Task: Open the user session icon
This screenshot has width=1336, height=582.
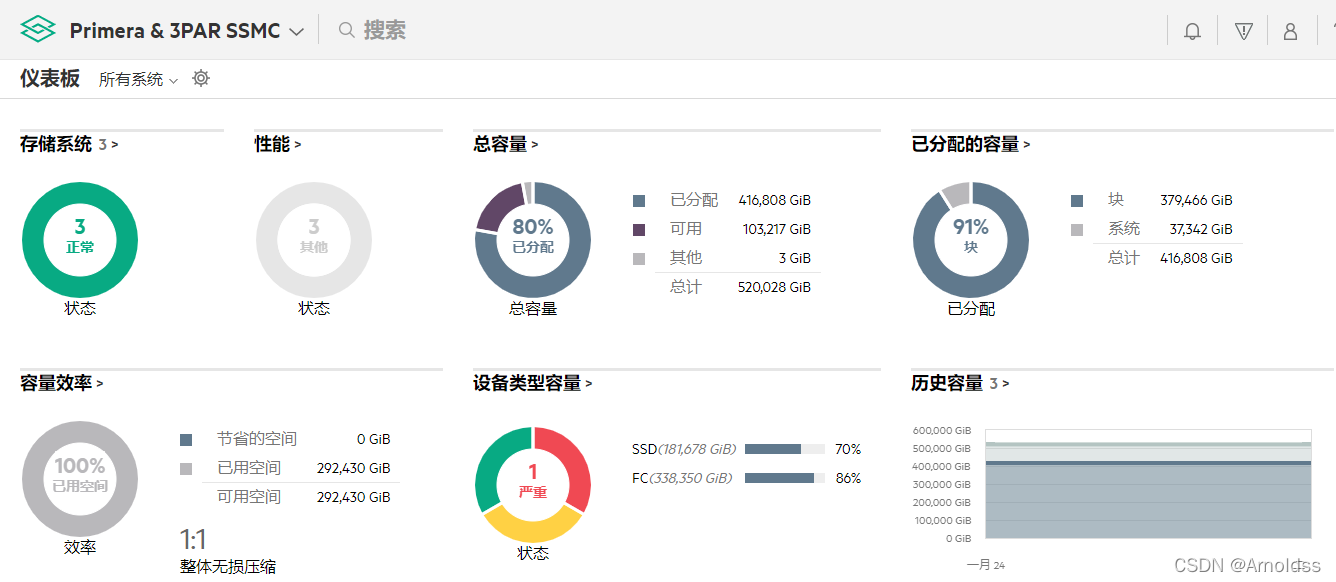Action: [x=1290, y=31]
